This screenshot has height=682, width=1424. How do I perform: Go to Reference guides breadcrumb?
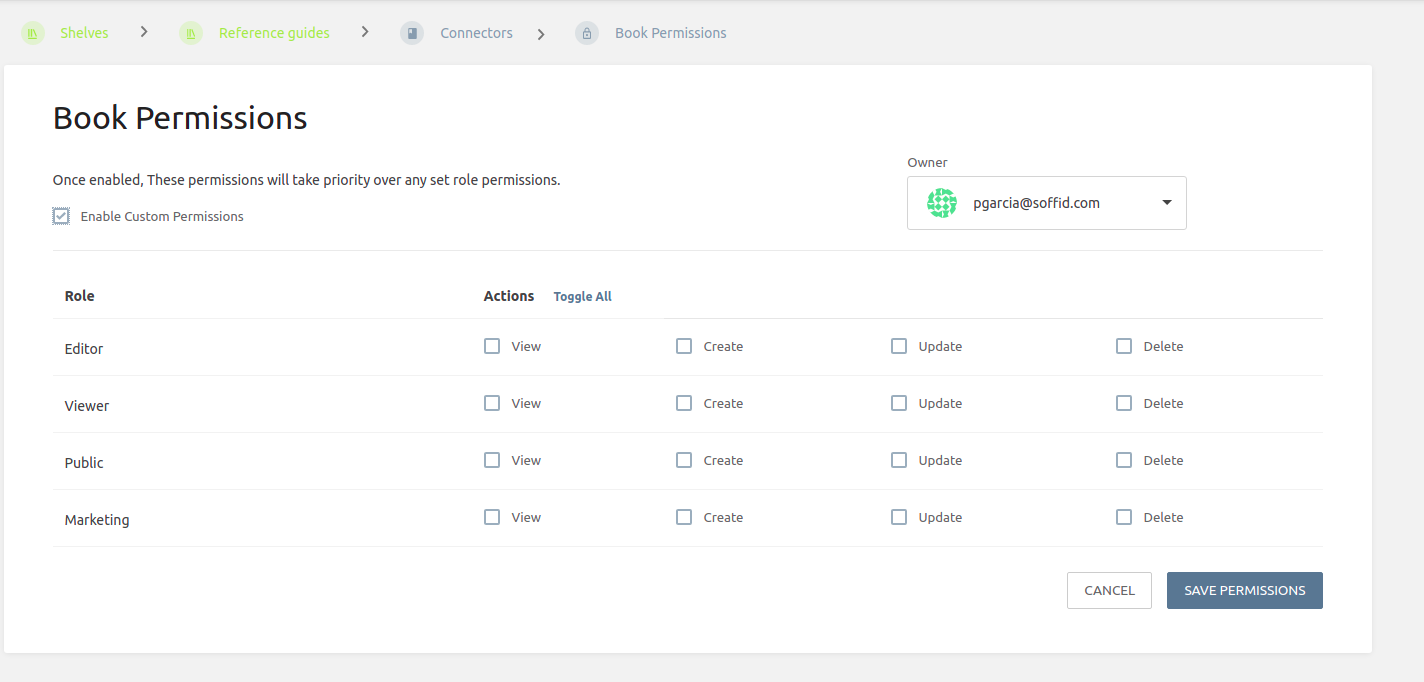(274, 33)
